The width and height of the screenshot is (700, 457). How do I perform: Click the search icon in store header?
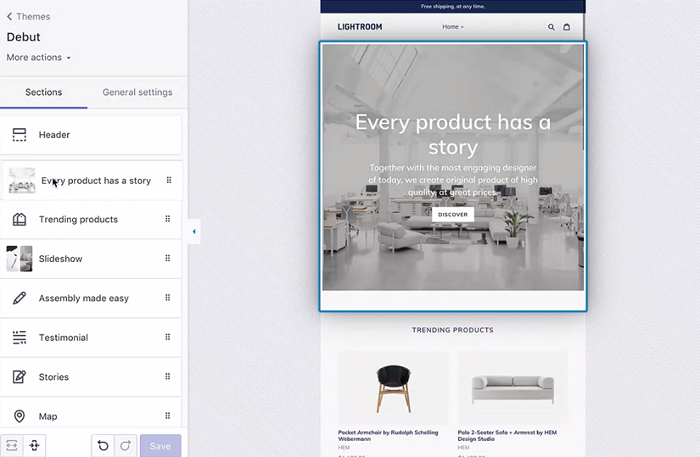coord(551,27)
